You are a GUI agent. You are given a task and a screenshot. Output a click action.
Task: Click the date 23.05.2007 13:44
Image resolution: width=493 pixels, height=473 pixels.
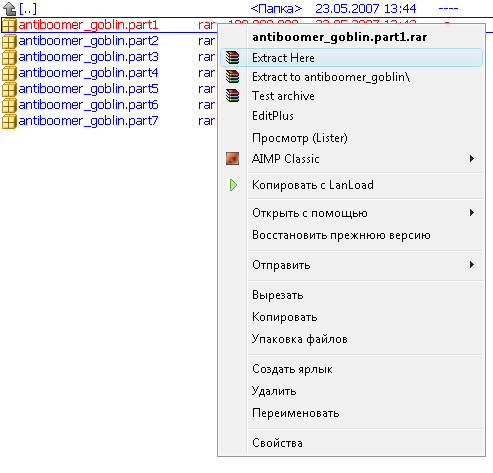366,9
